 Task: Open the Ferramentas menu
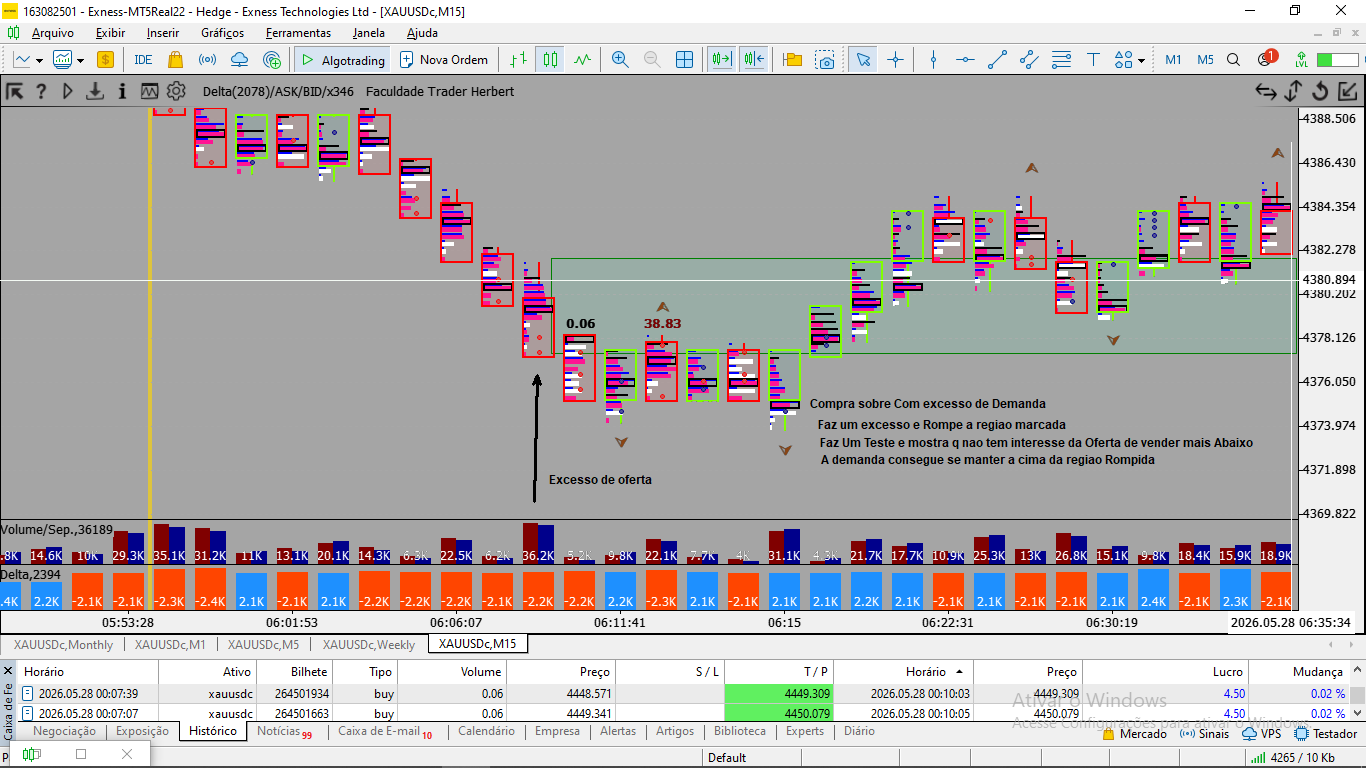[x=298, y=33]
